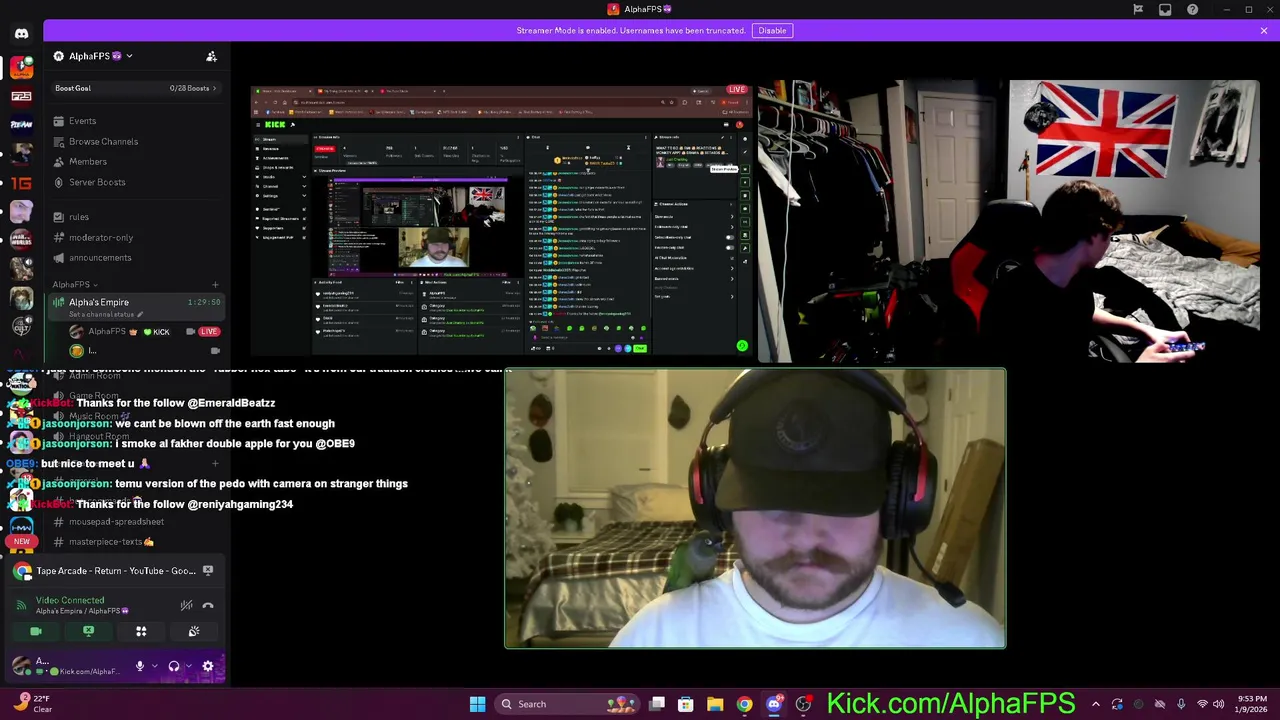Open Discord inbox icon in the title bar
1280x720 pixels.
tap(1165, 10)
